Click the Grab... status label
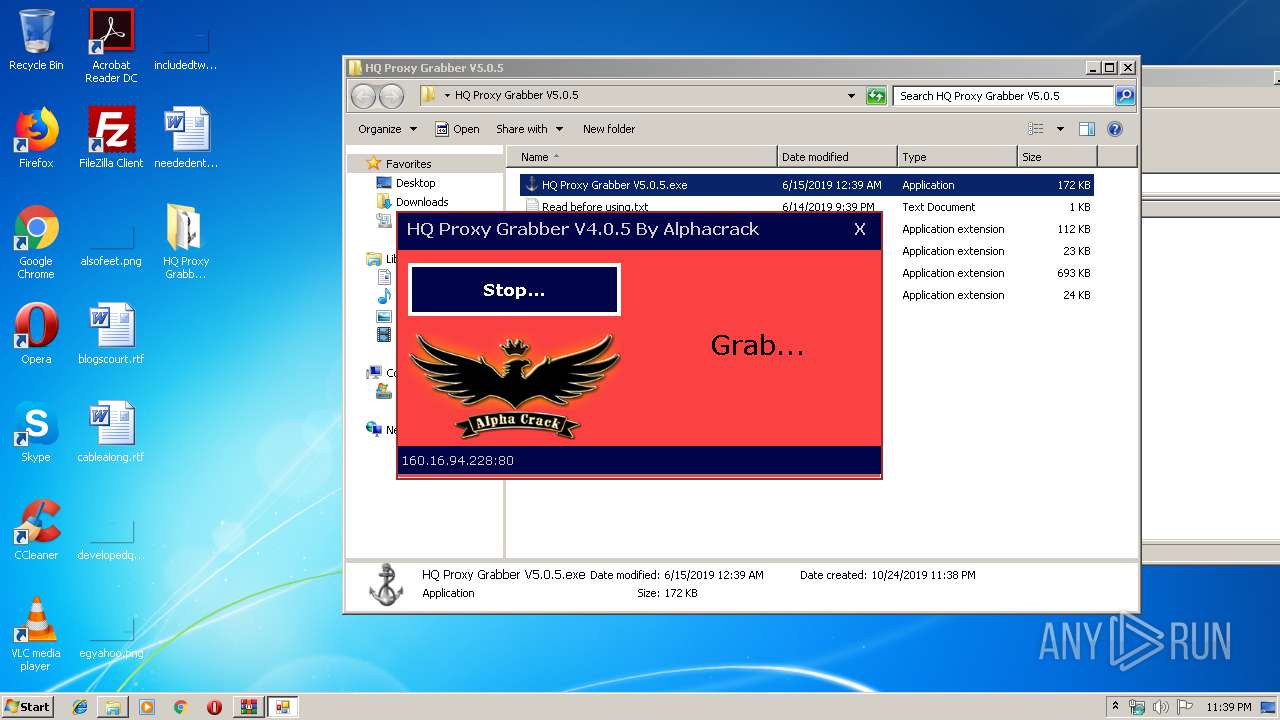The width and height of the screenshot is (1280, 720). coord(757,346)
